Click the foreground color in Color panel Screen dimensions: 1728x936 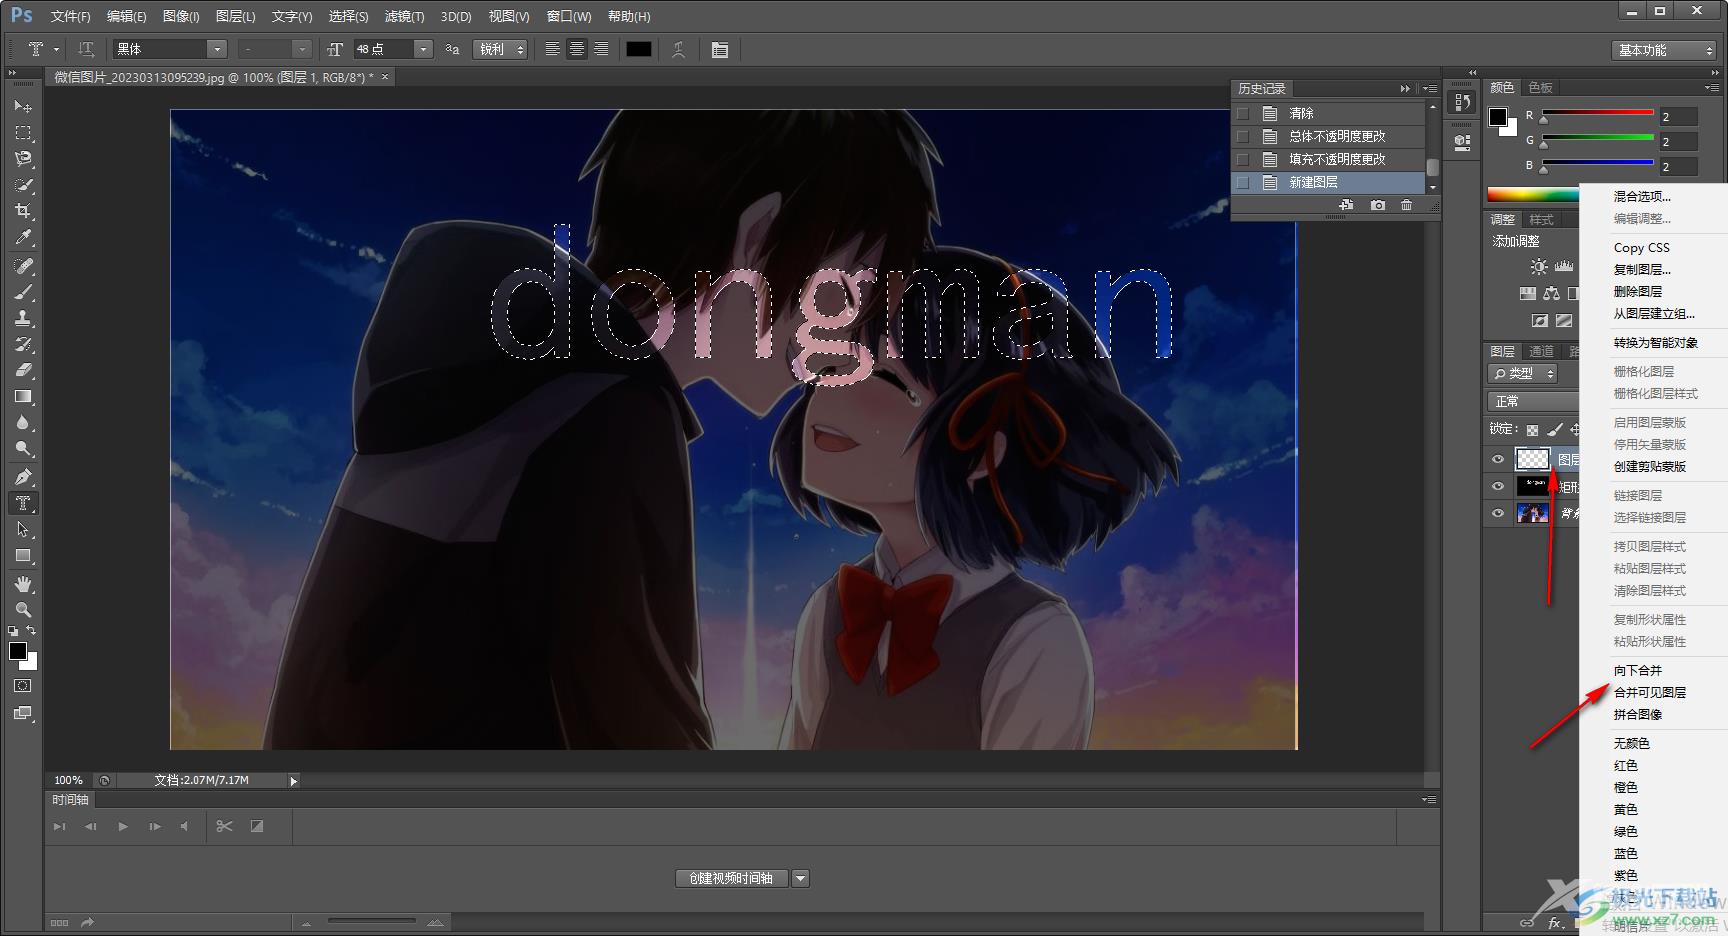(1498, 117)
